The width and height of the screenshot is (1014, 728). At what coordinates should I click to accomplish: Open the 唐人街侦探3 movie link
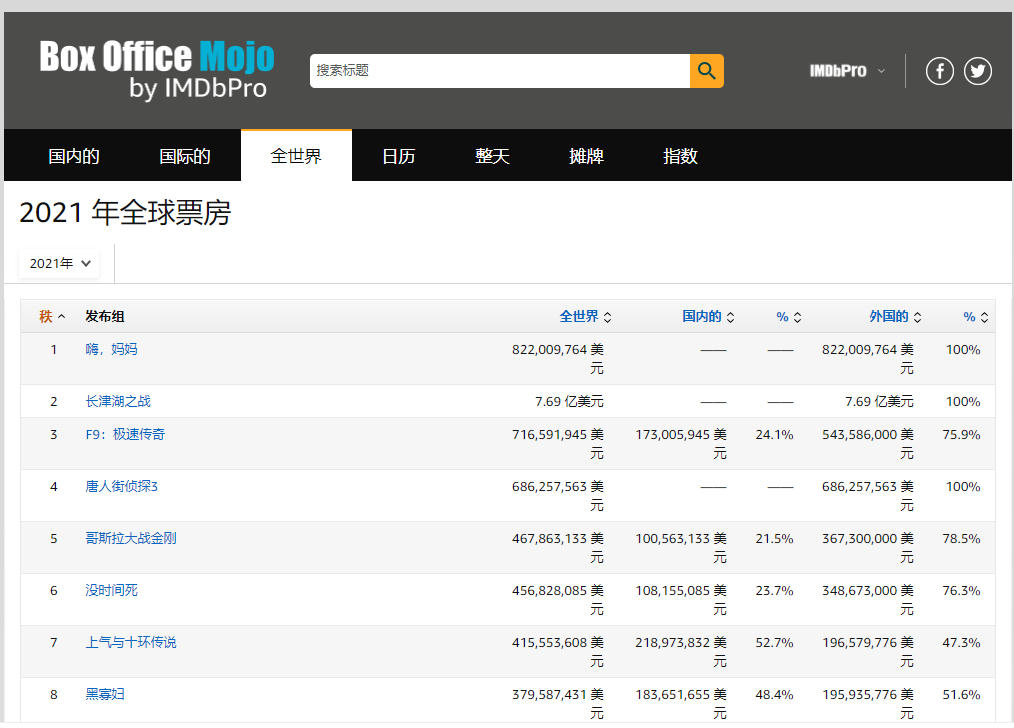click(x=122, y=486)
